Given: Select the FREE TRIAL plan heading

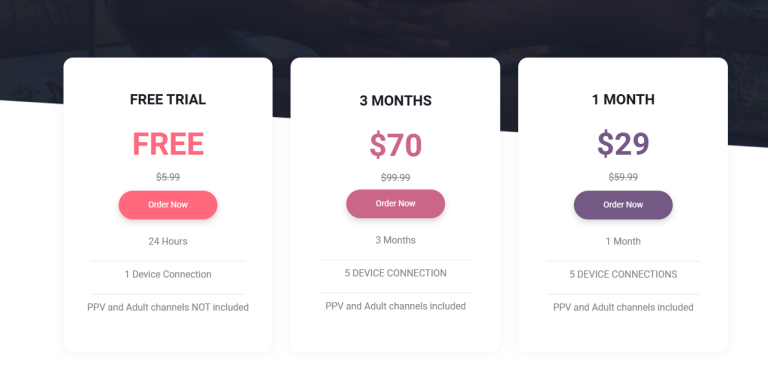Looking at the screenshot, I should [x=168, y=99].
